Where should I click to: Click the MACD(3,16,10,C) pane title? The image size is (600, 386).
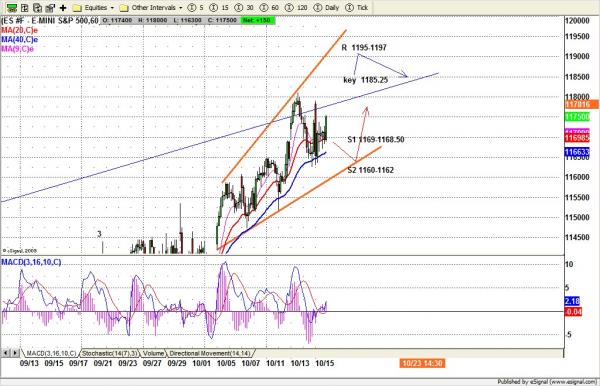(x=31, y=262)
